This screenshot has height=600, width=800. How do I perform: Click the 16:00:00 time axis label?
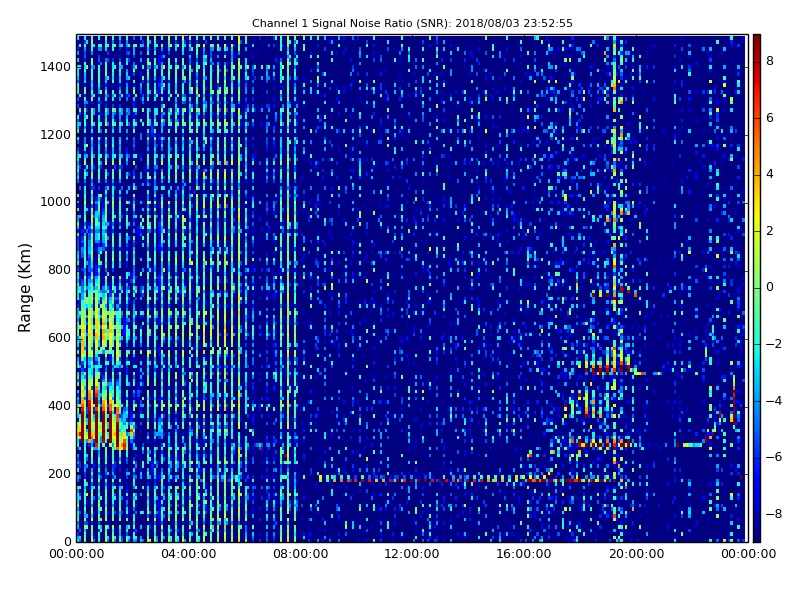(x=524, y=554)
